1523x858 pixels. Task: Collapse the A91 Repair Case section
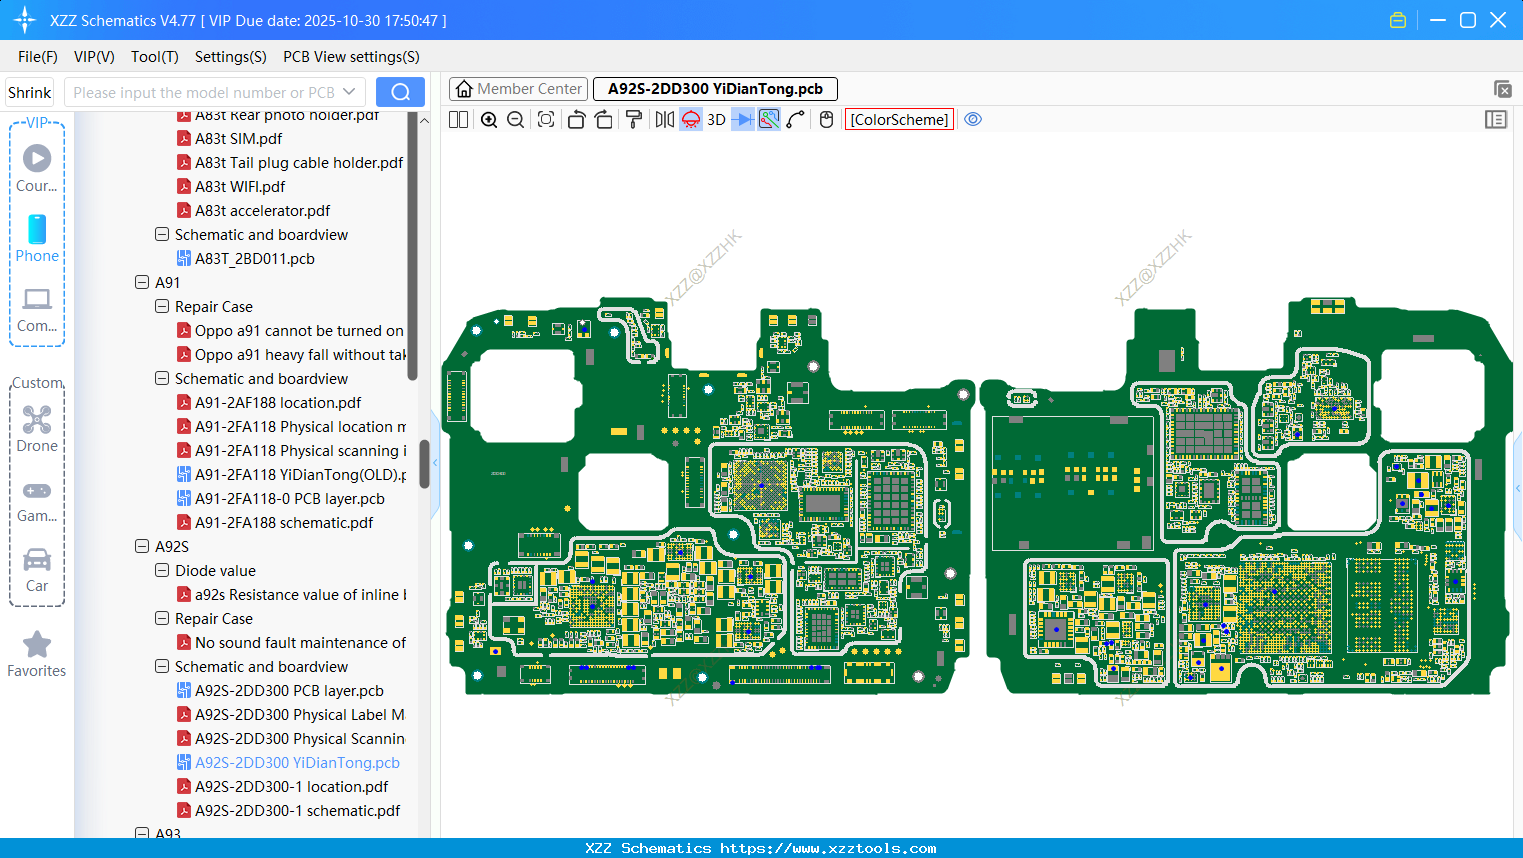[161, 306]
